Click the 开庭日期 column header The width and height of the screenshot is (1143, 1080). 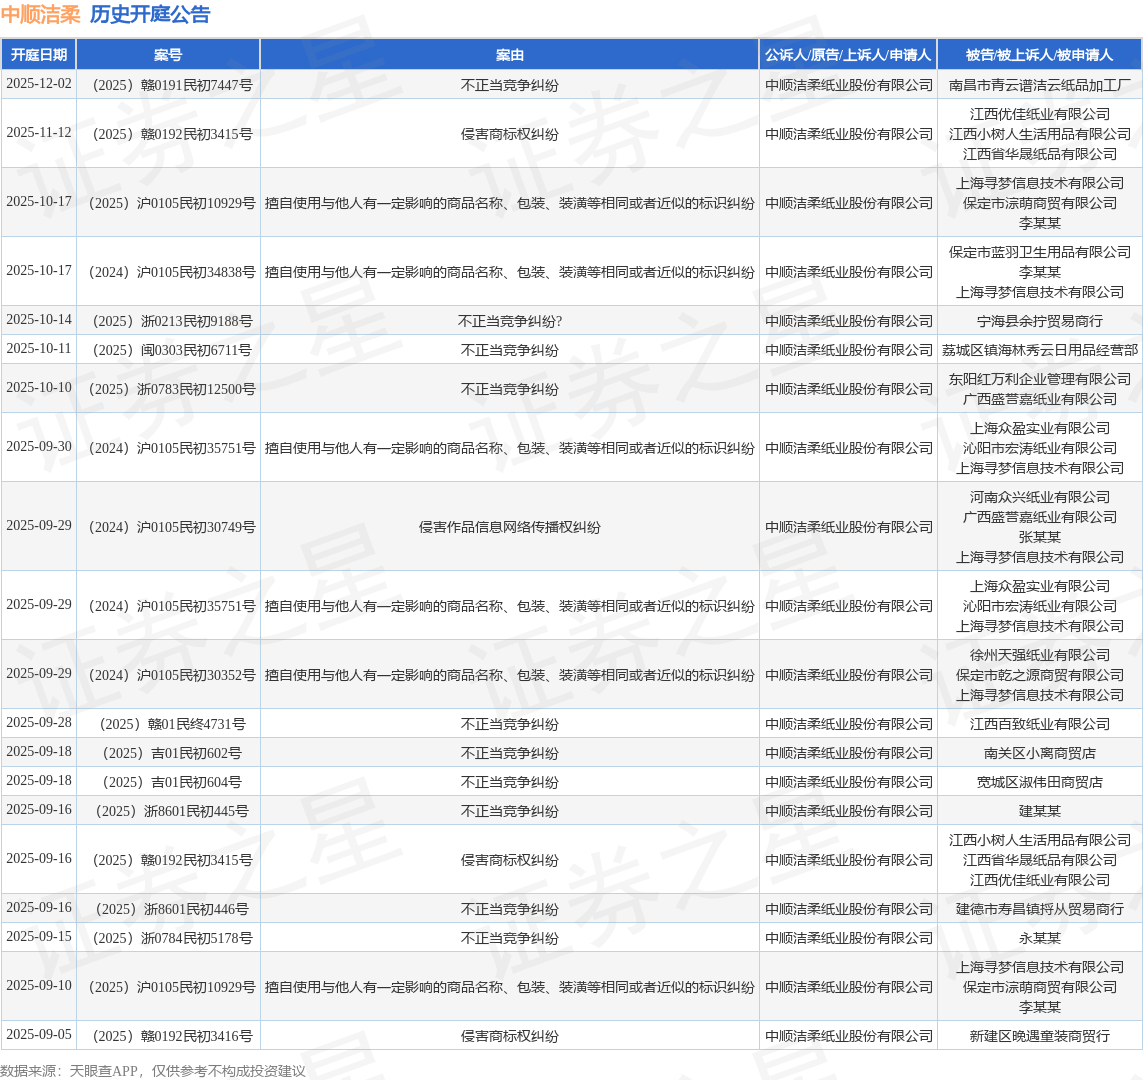point(39,55)
